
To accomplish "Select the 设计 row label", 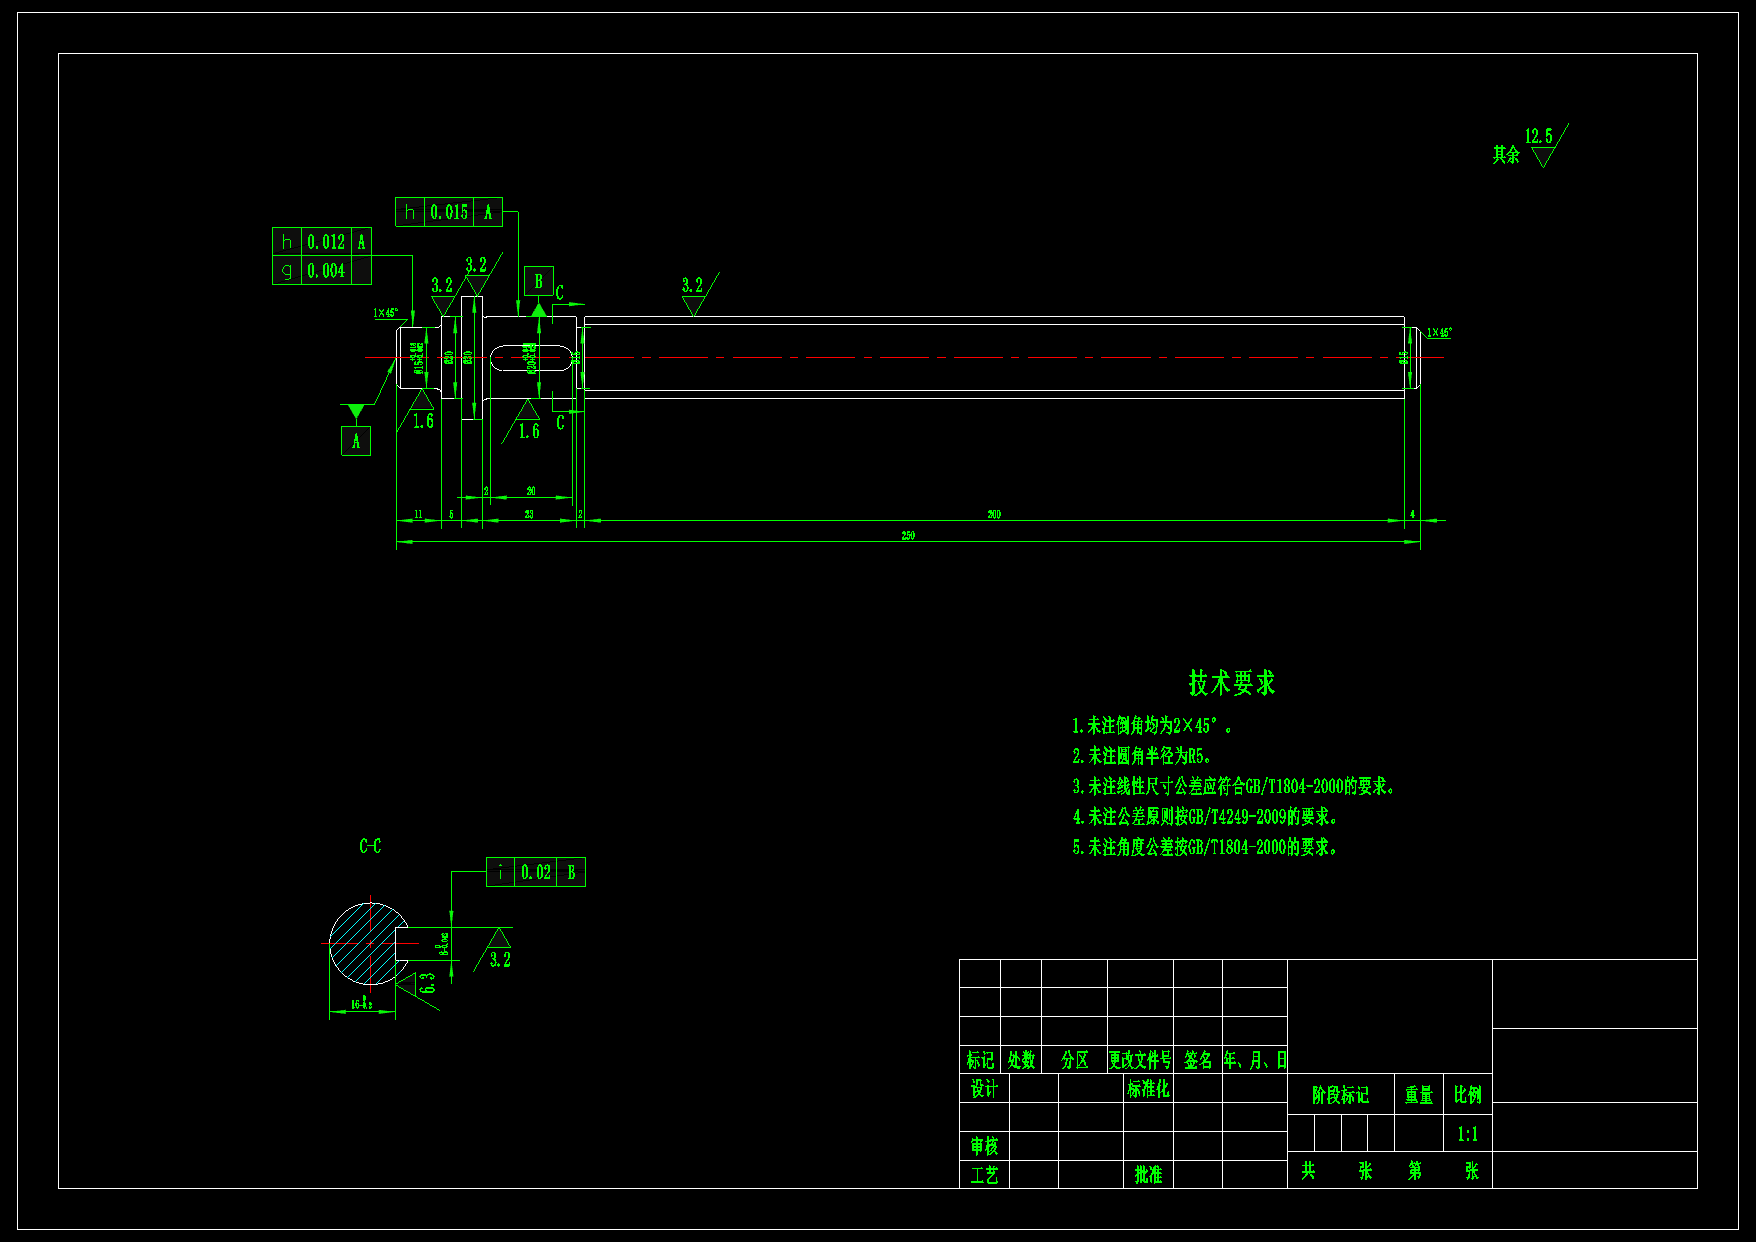I will 984,1088.
